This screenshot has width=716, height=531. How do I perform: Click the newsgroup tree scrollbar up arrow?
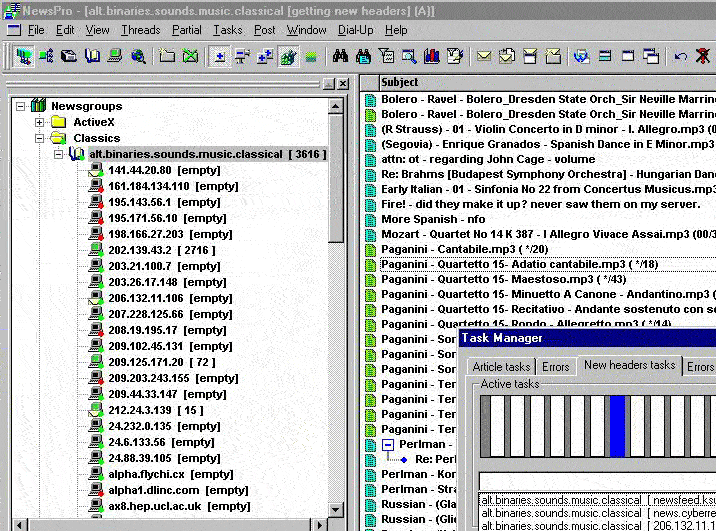tap(337, 105)
